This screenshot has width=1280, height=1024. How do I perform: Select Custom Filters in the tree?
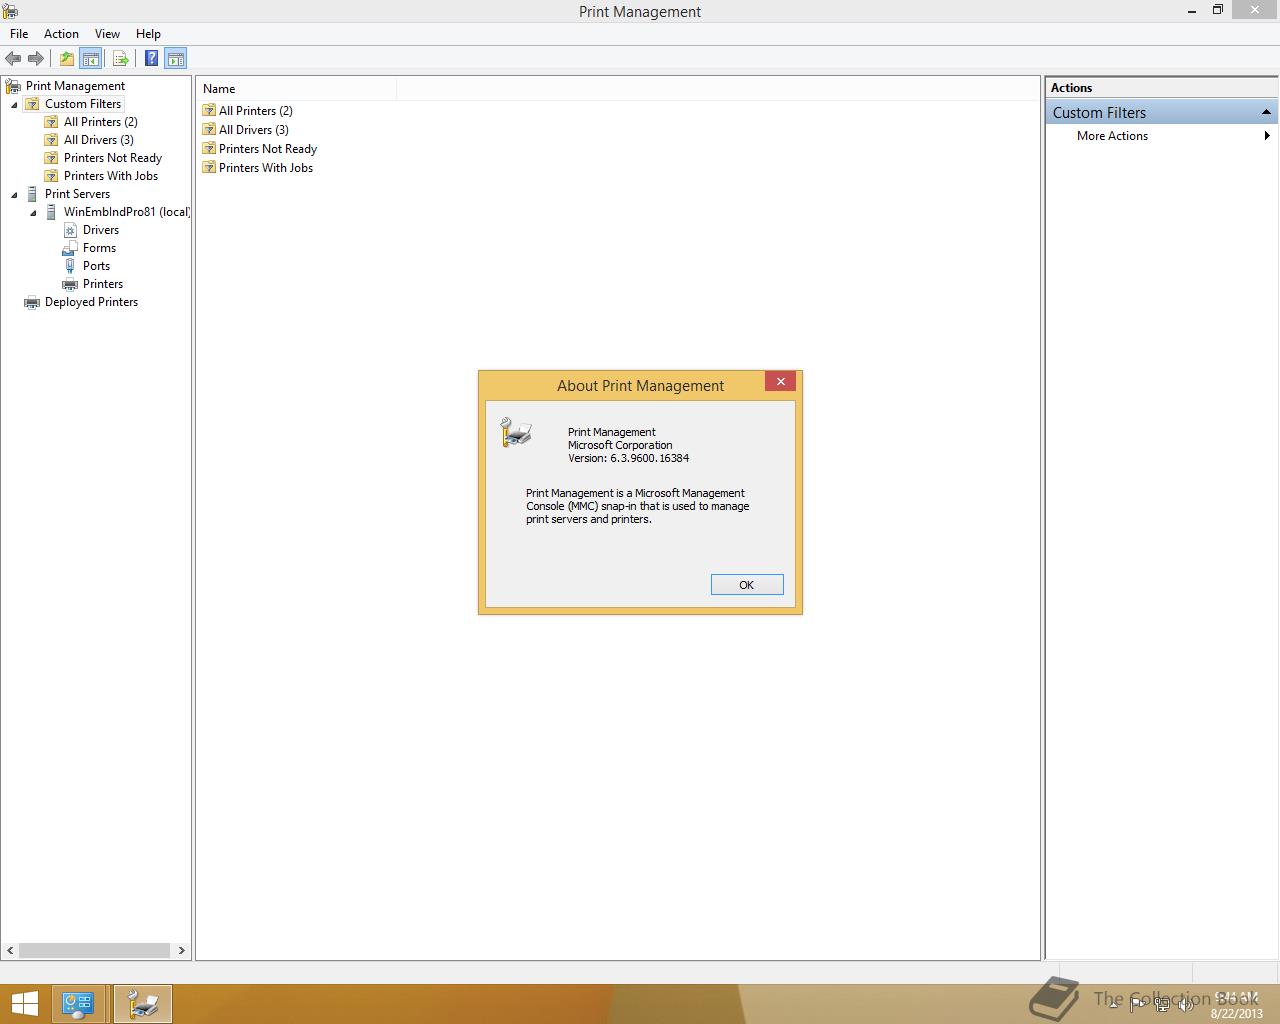point(83,104)
